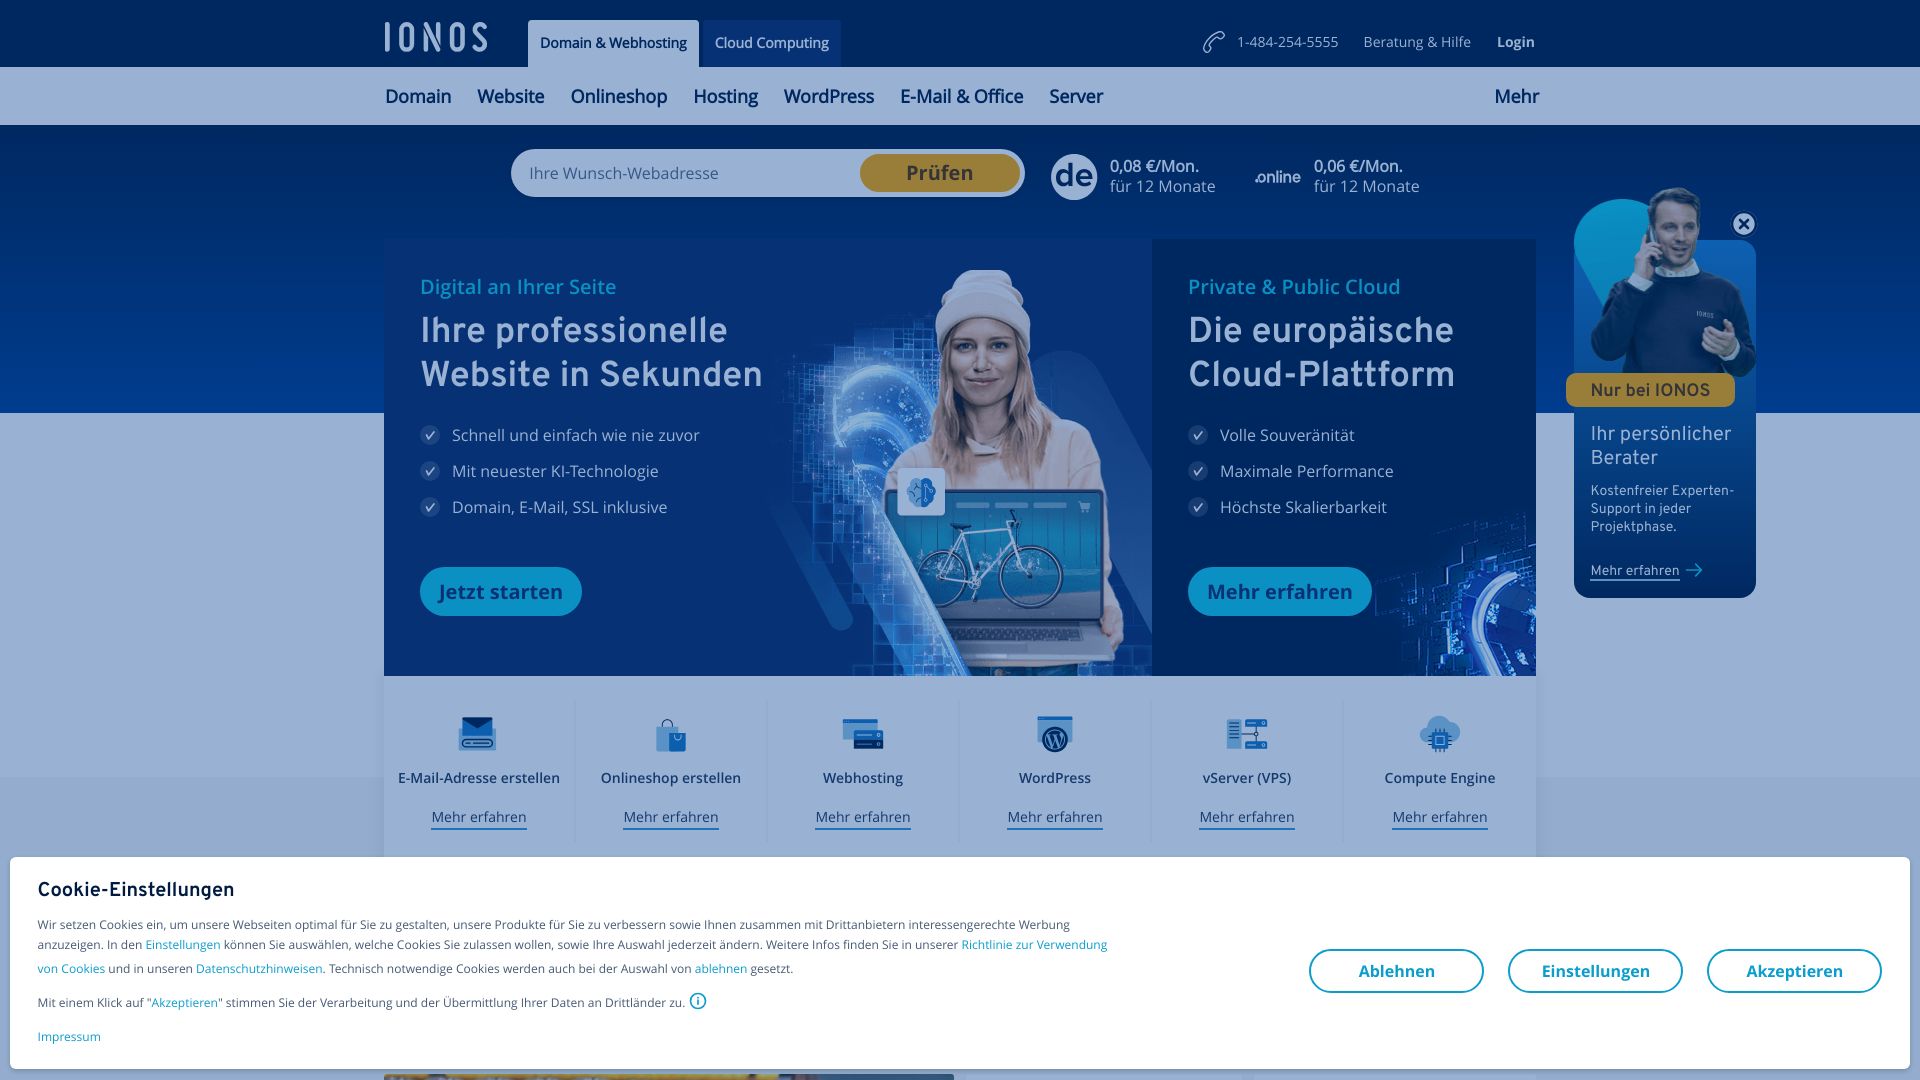Image resolution: width=1920 pixels, height=1080 pixels.
Task: Open the Hosting navigation menu
Action: tap(725, 97)
